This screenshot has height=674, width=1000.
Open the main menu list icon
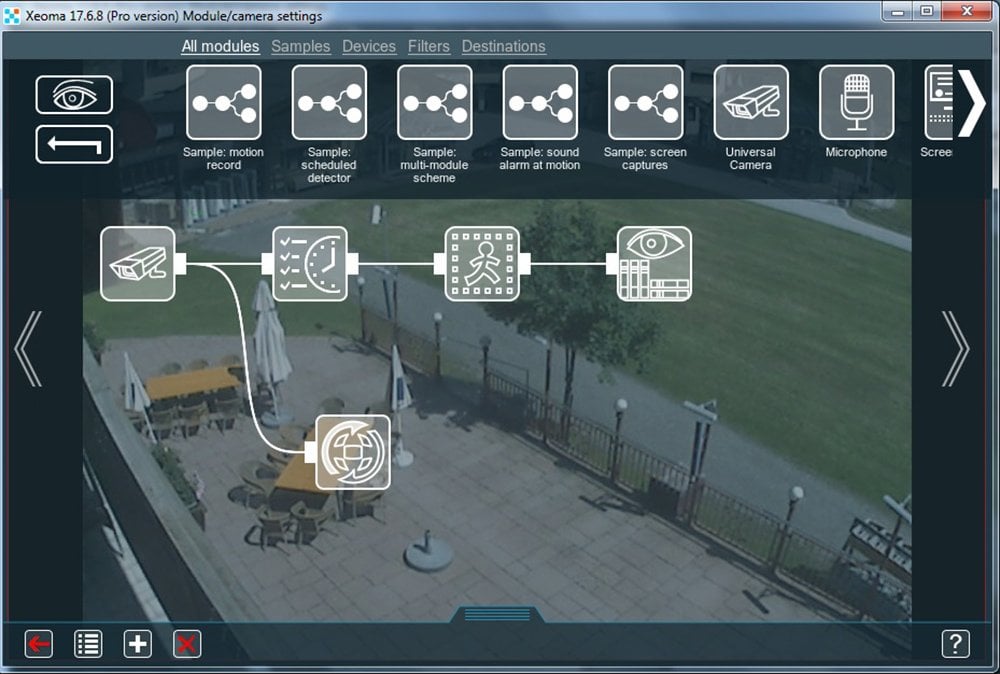(88, 644)
